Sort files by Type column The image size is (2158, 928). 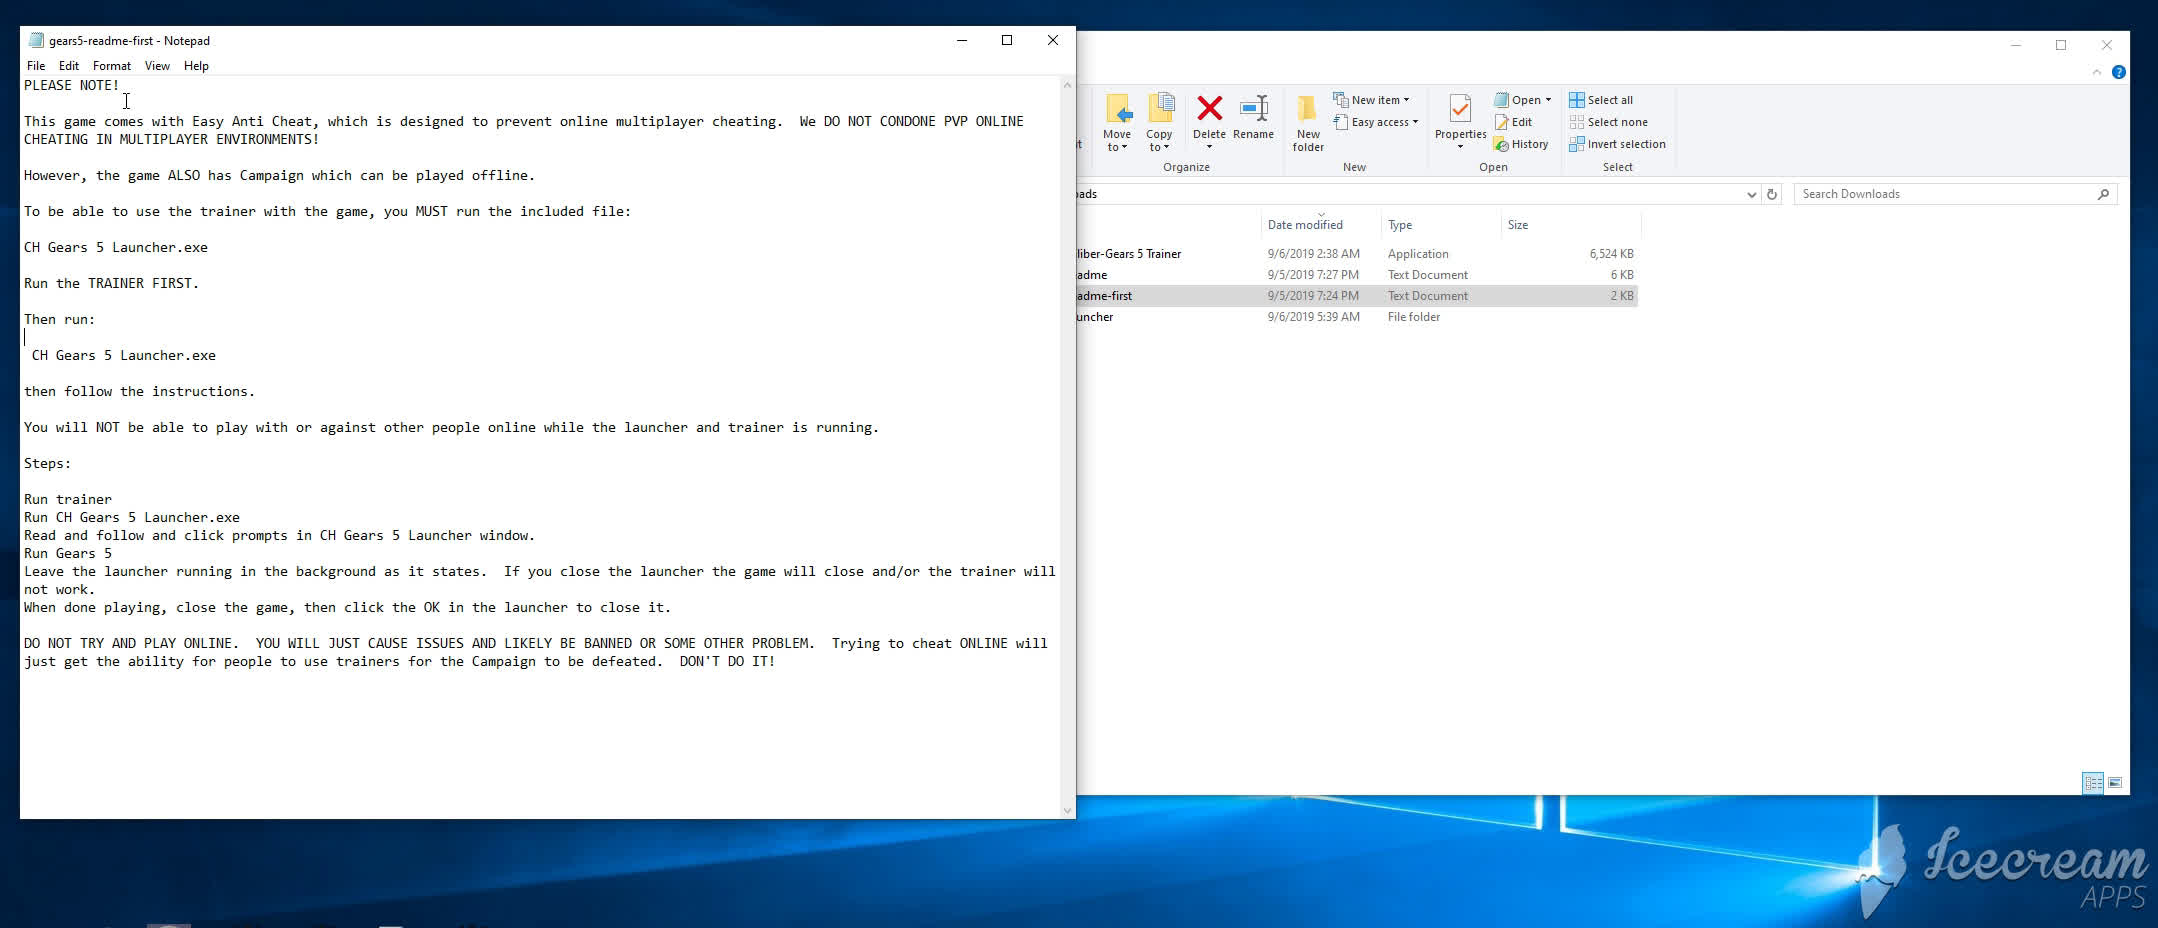[1440, 225]
